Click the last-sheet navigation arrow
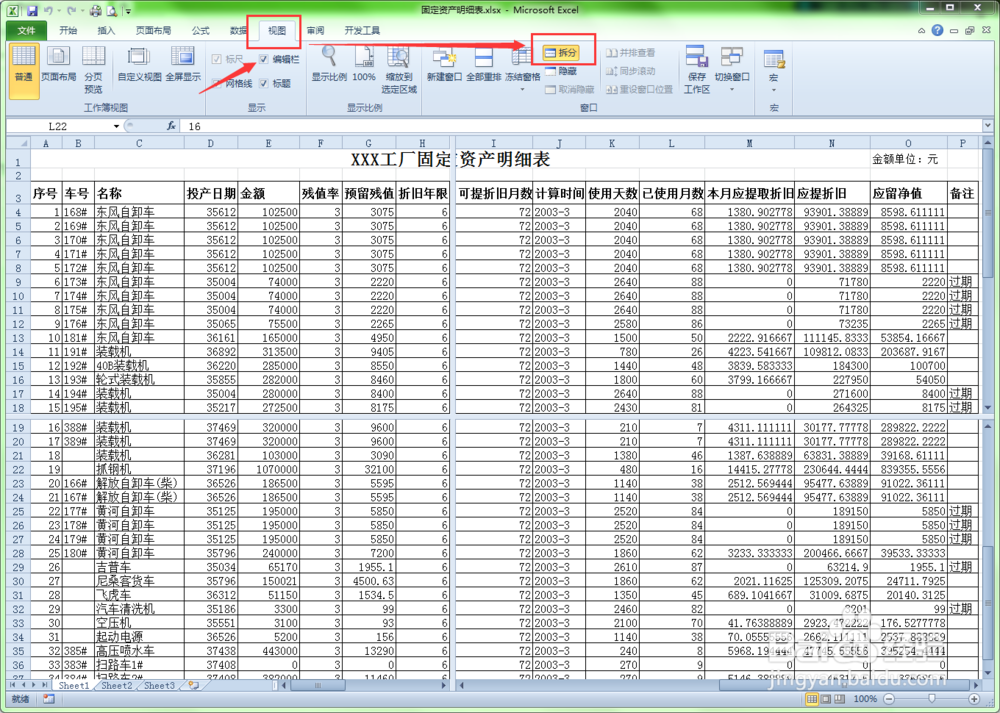 pos(44,686)
